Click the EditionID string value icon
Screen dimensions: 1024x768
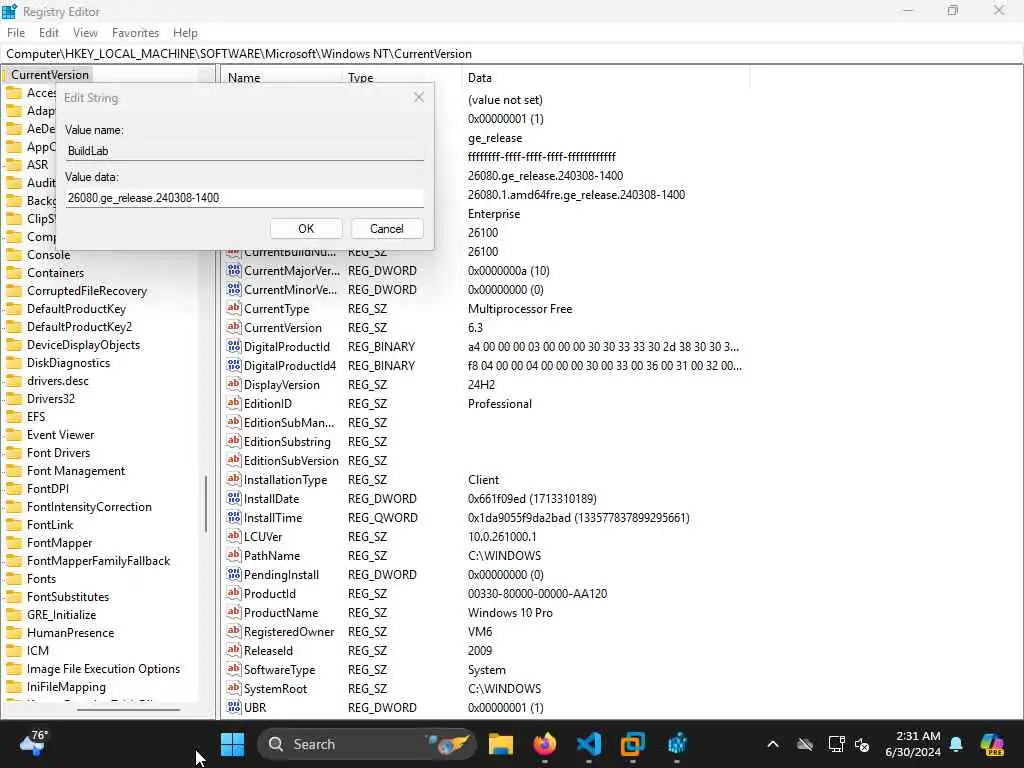point(234,404)
